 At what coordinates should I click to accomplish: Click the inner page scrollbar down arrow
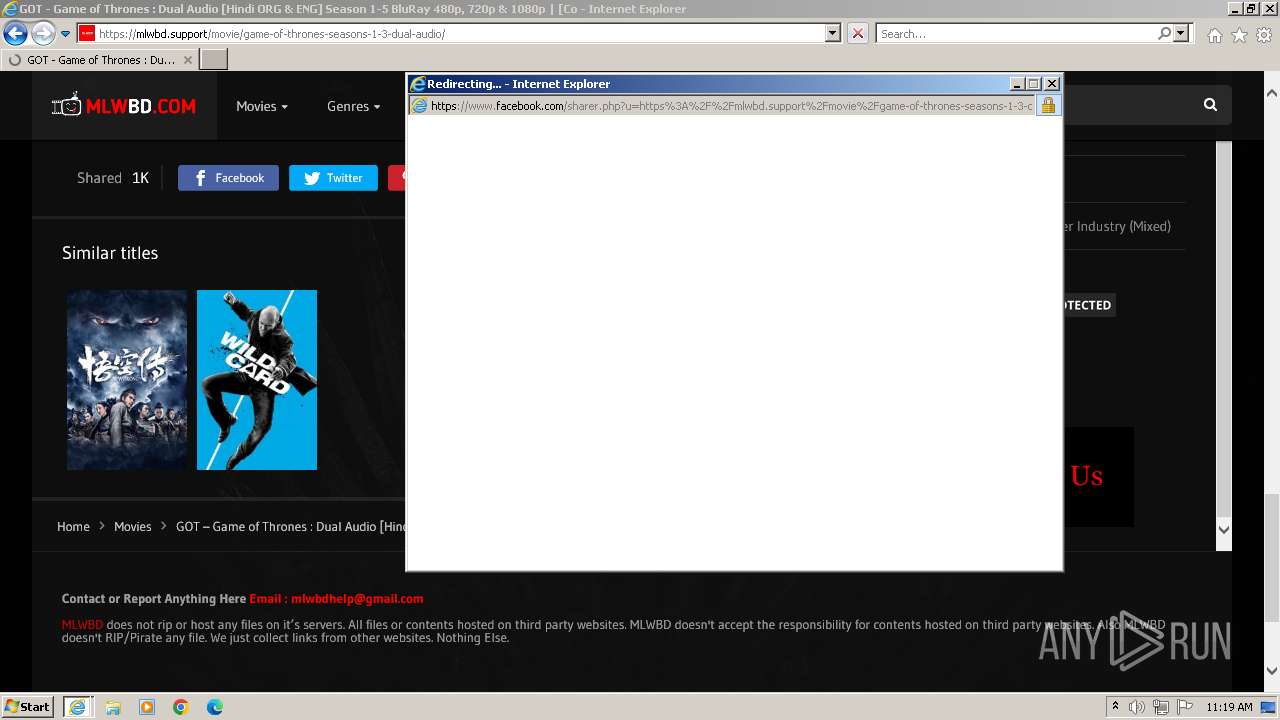1223,529
